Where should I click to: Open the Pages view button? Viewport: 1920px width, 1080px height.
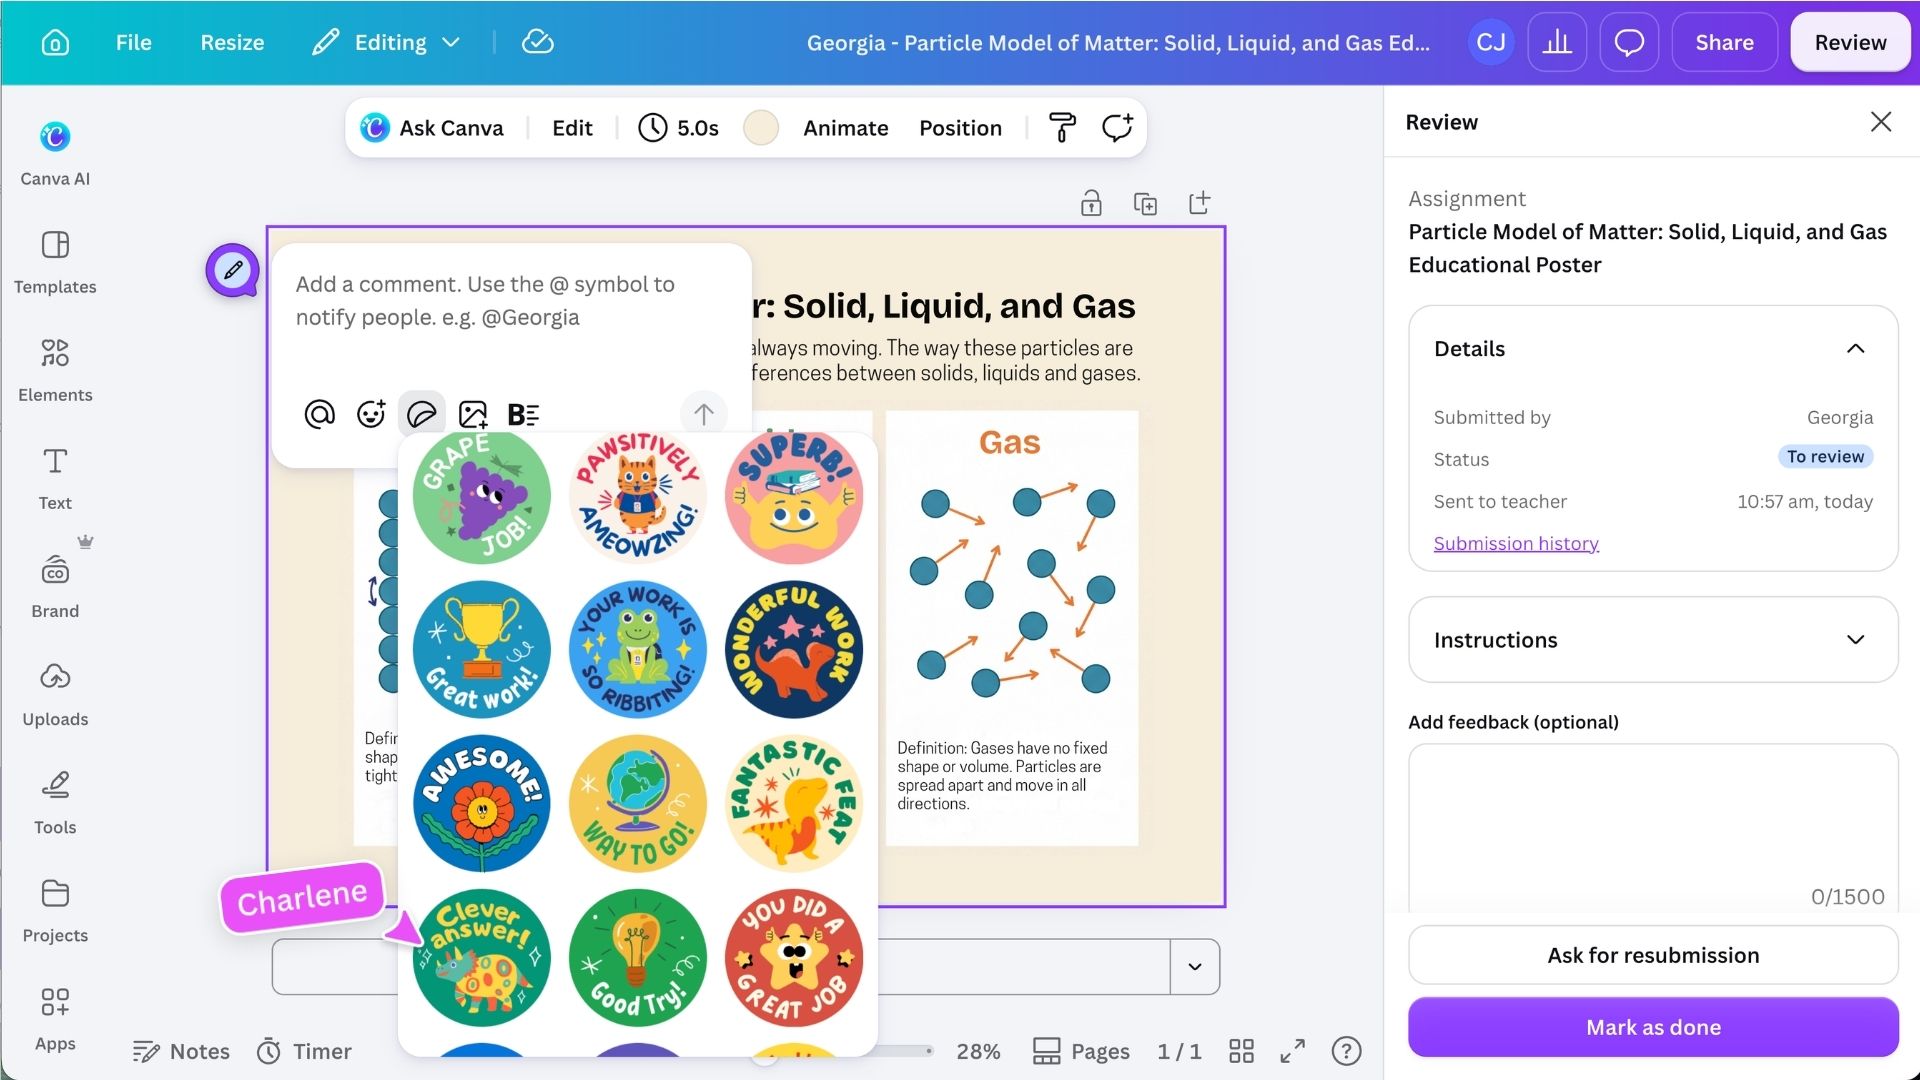pos(1081,1051)
